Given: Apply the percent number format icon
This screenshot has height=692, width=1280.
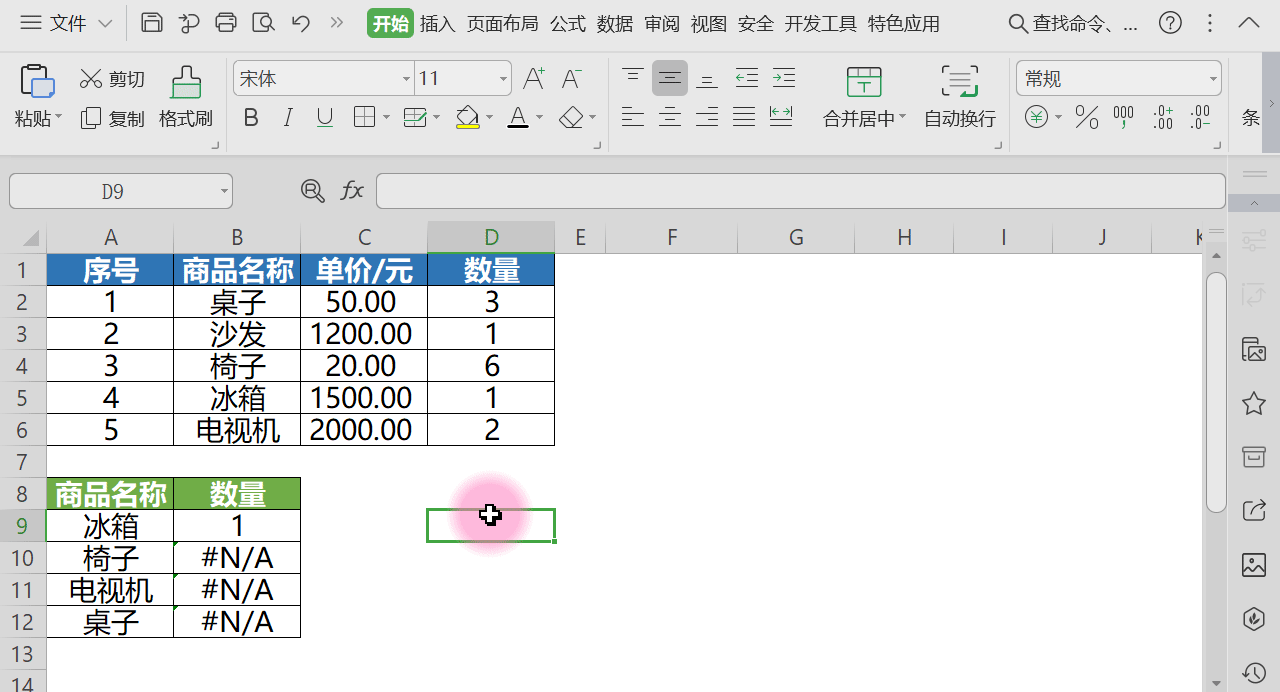Looking at the screenshot, I should (x=1086, y=117).
